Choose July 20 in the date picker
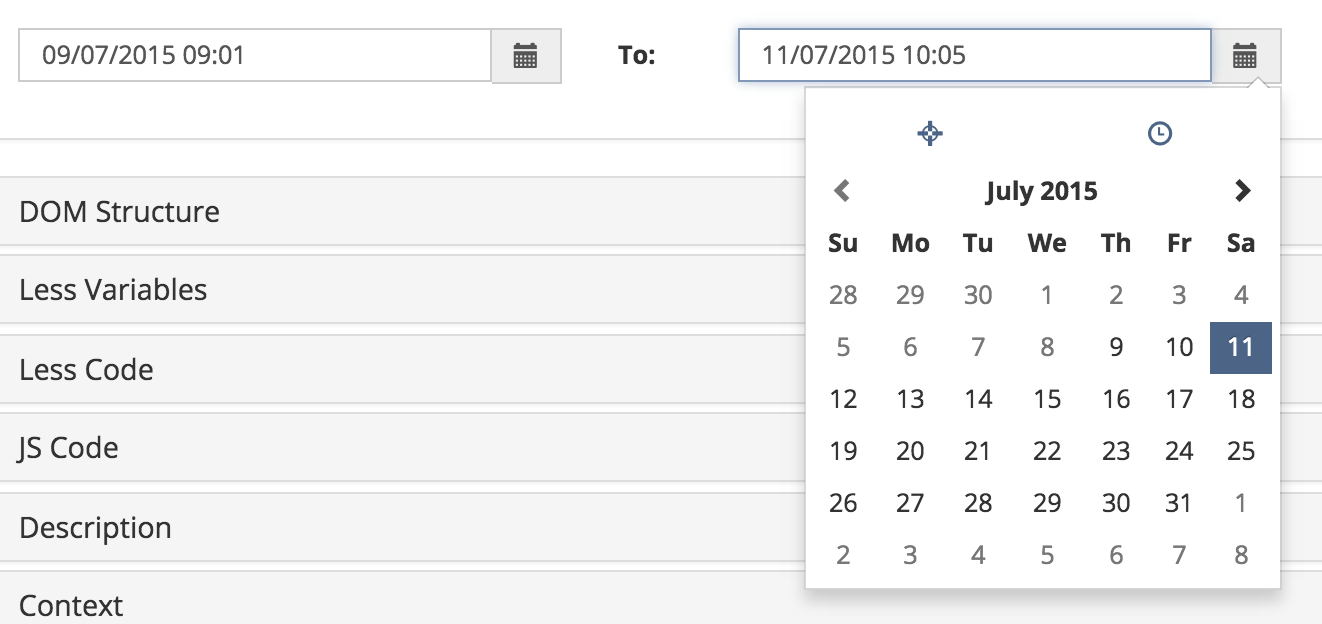Image resolution: width=1322 pixels, height=624 pixels. 910,451
